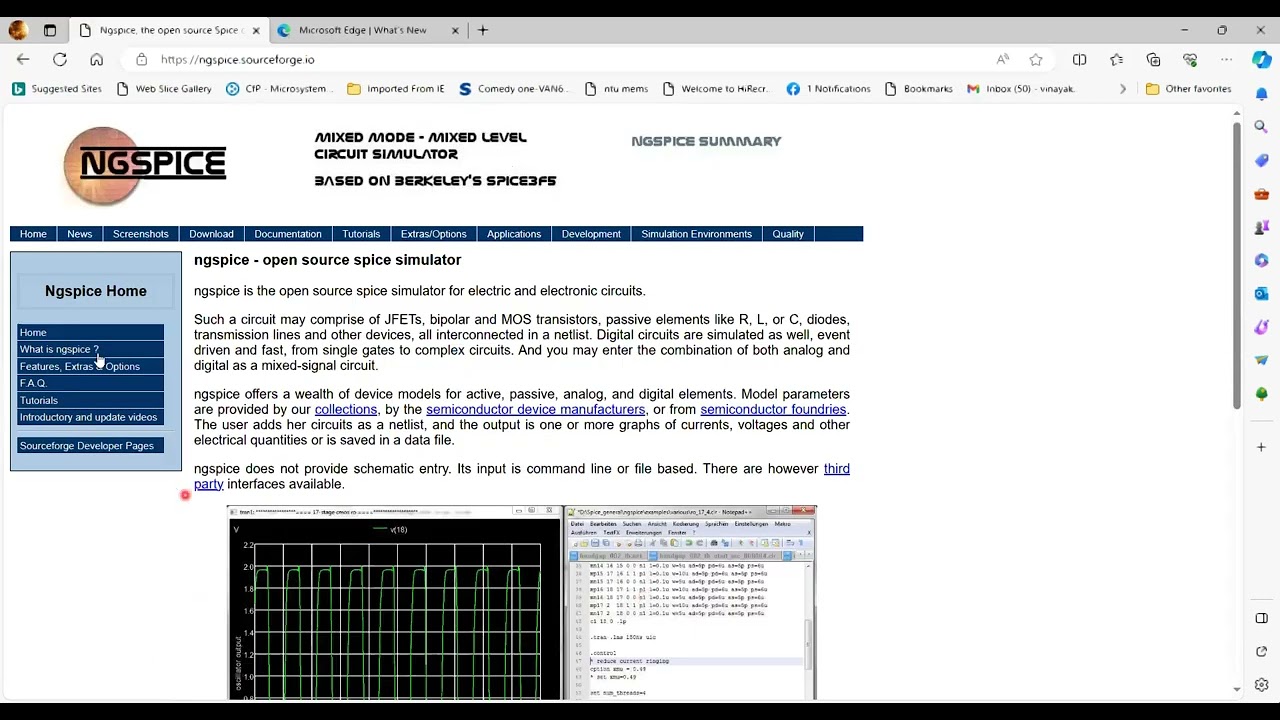The height and width of the screenshot is (720, 1280).
Task: Open the Screenshots menu item
Action: (x=140, y=234)
